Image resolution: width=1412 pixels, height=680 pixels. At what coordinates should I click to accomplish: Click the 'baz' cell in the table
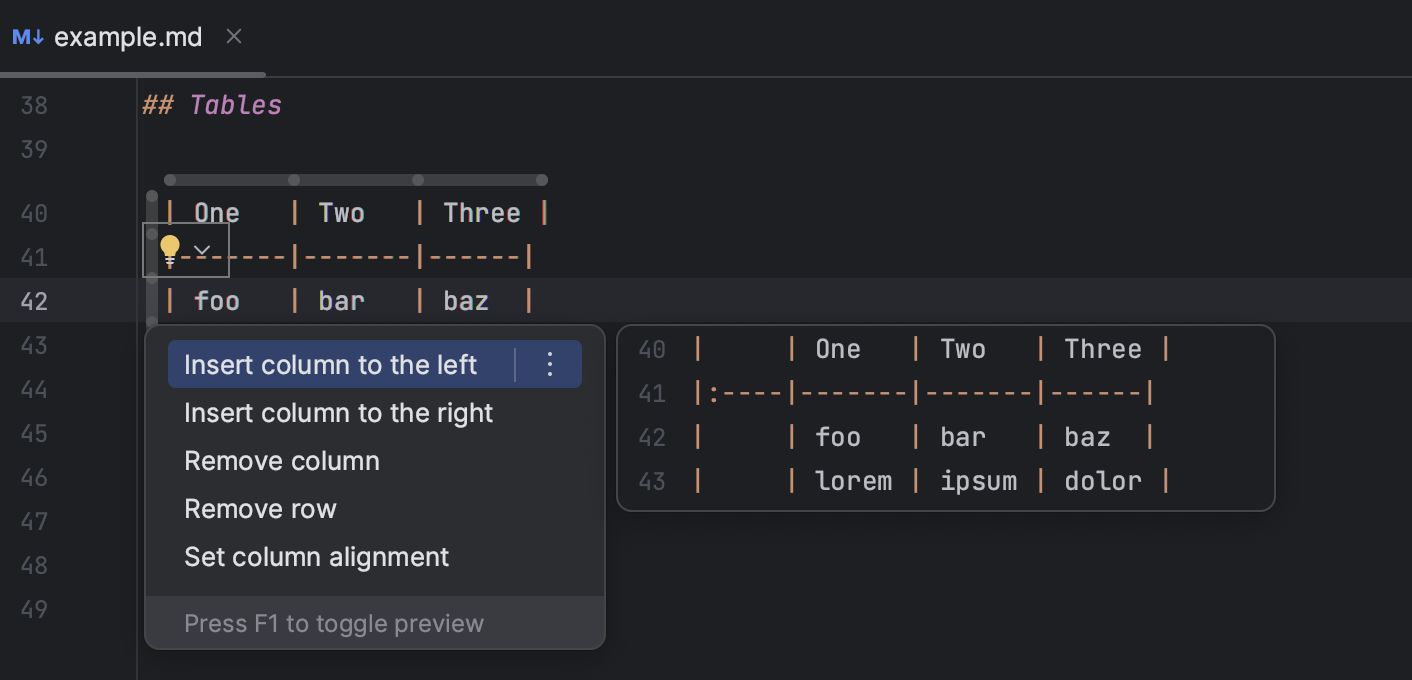[466, 300]
